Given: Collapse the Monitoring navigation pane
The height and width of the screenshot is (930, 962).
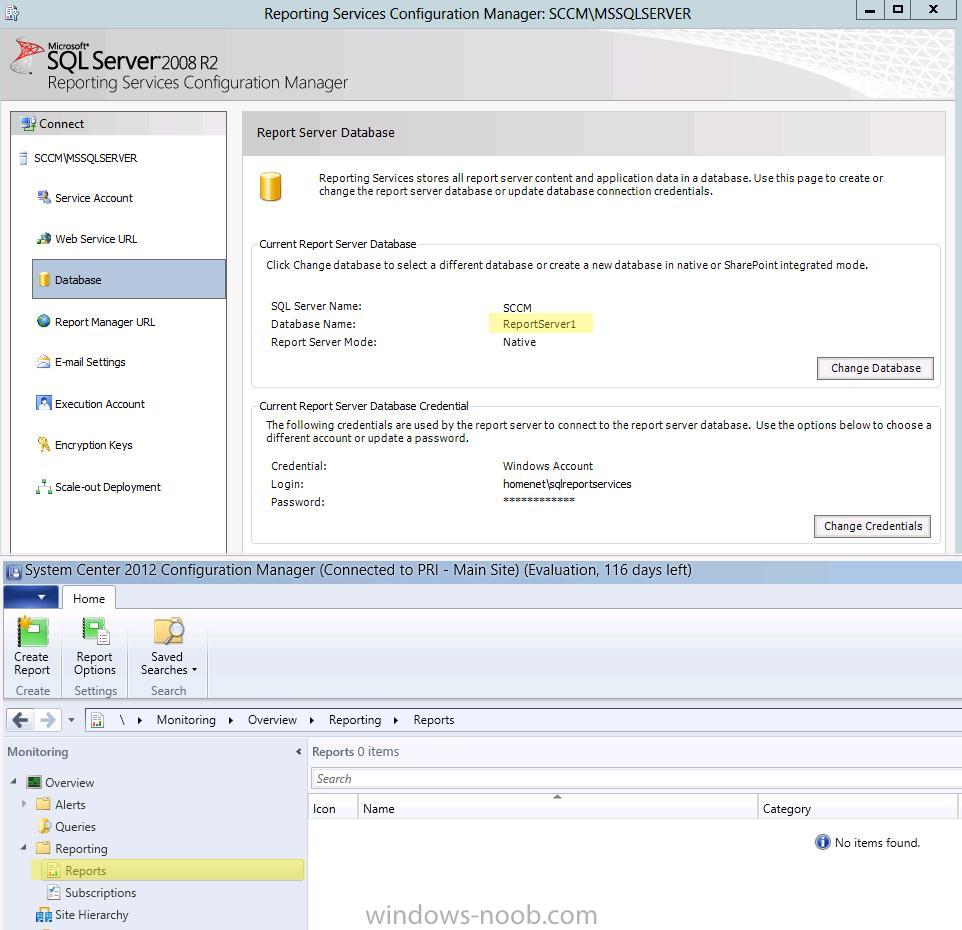Looking at the screenshot, I should (299, 751).
